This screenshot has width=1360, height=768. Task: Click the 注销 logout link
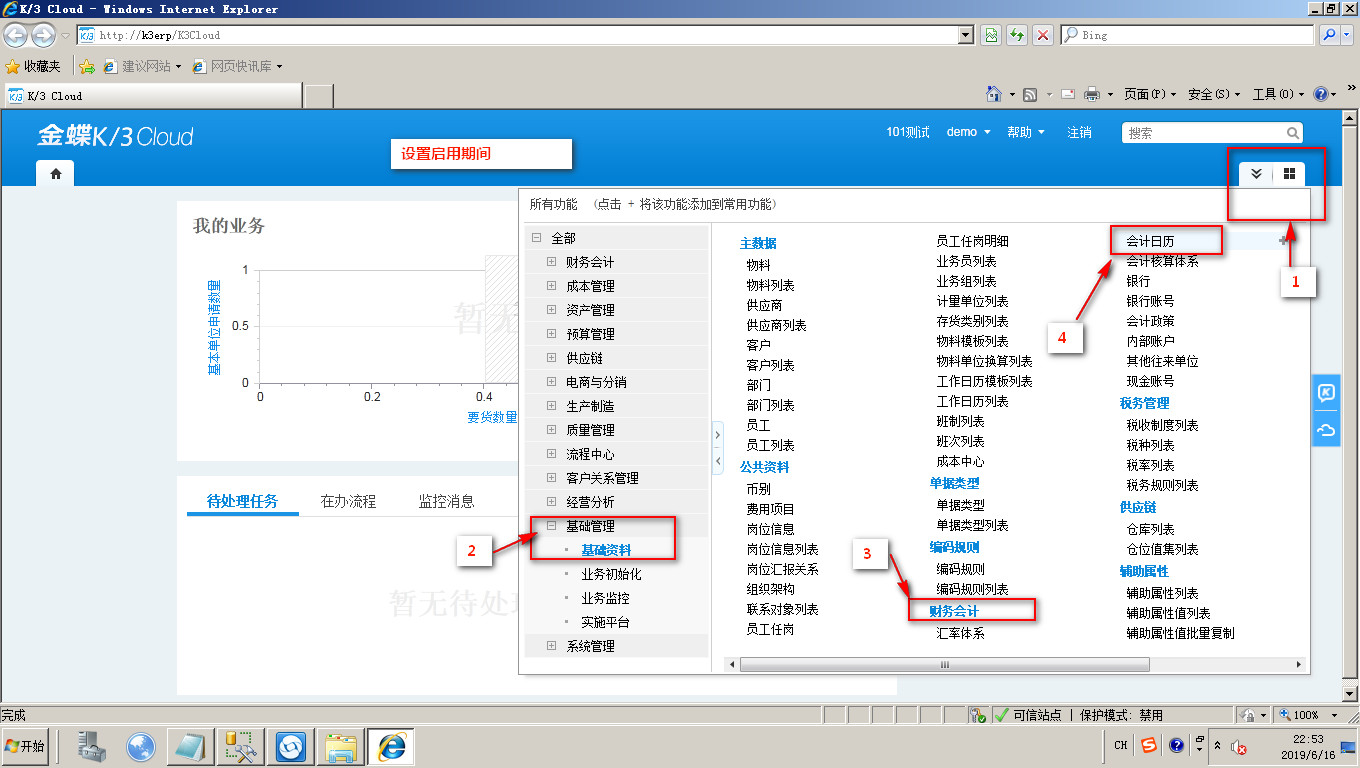click(x=1079, y=132)
